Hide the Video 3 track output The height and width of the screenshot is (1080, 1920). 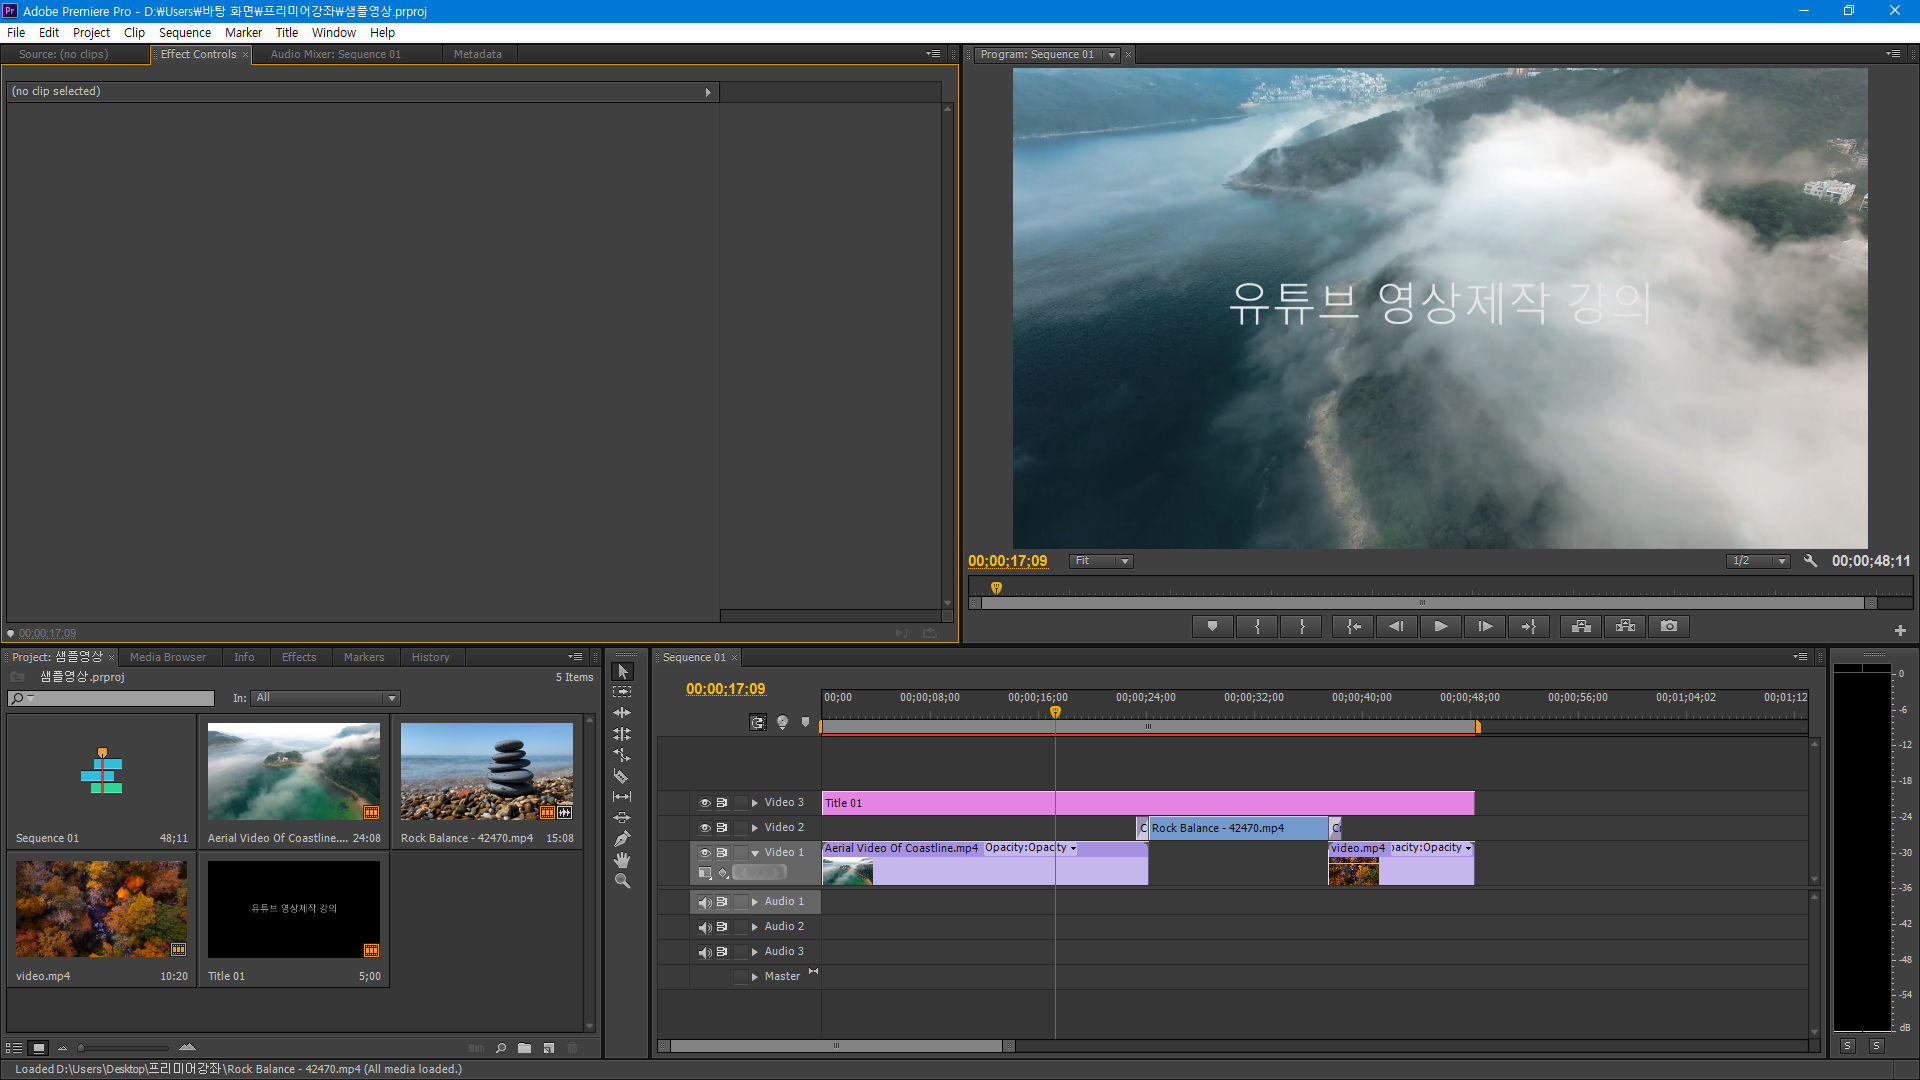point(704,803)
